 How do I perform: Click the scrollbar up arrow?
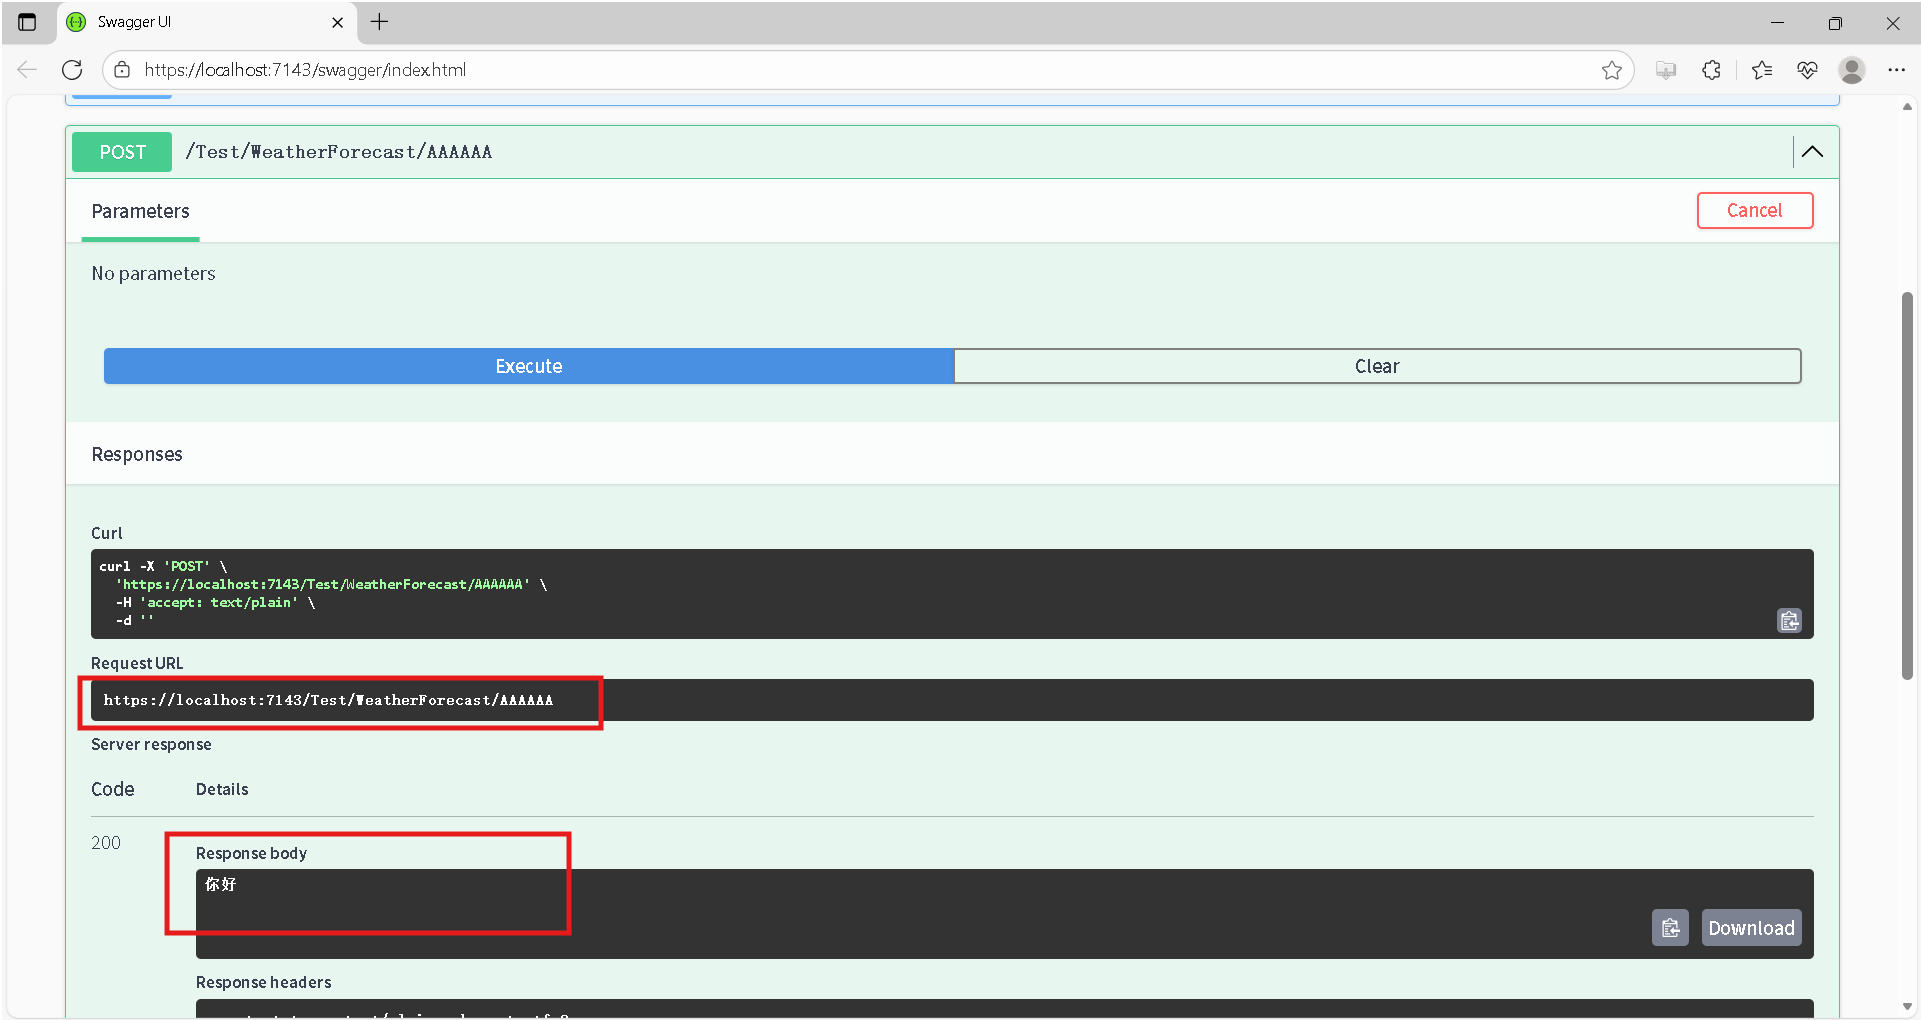[x=1907, y=106]
